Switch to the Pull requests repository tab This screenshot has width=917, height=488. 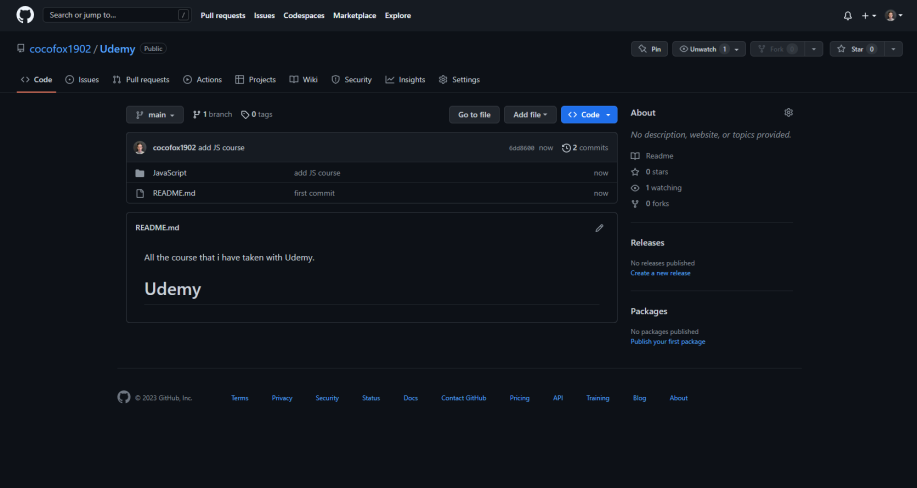tap(141, 80)
